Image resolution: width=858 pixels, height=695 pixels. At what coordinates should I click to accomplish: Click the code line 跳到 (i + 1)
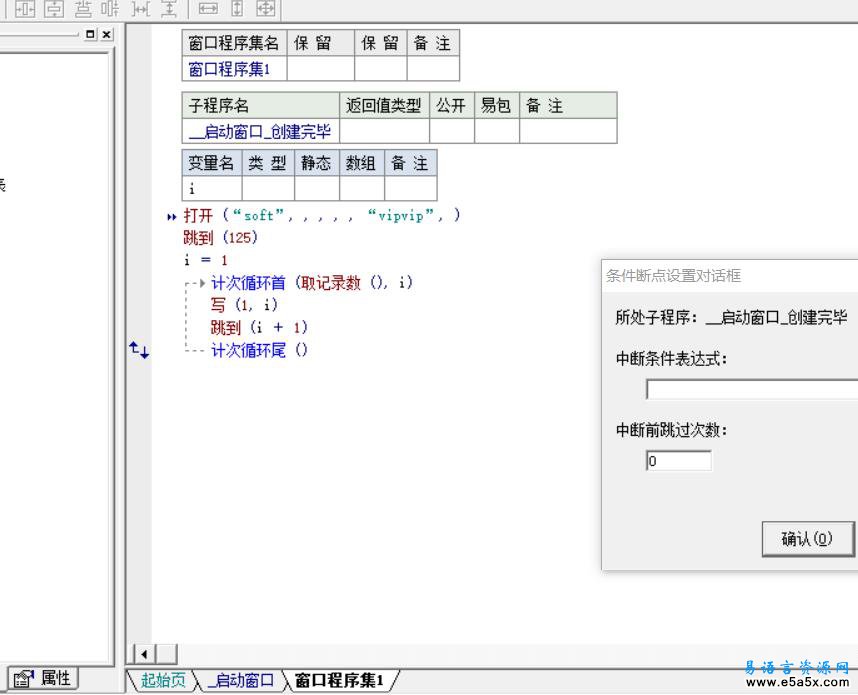coord(259,327)
